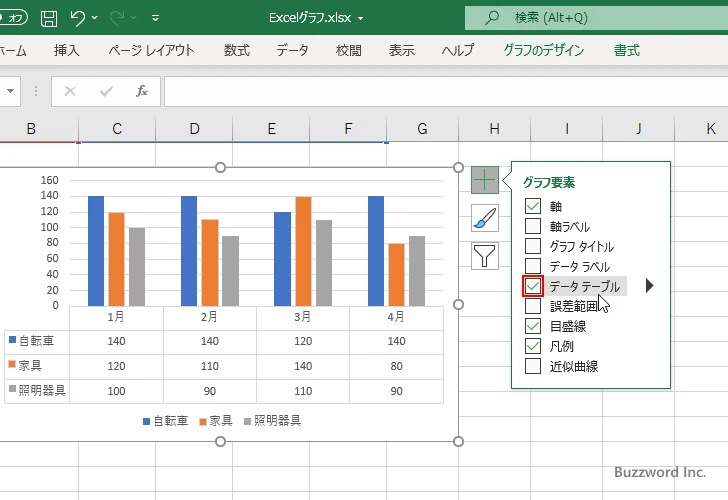Screen dimensions: 728x500
Task: Click the Save icon in title bar
Action: pos(49,18)
